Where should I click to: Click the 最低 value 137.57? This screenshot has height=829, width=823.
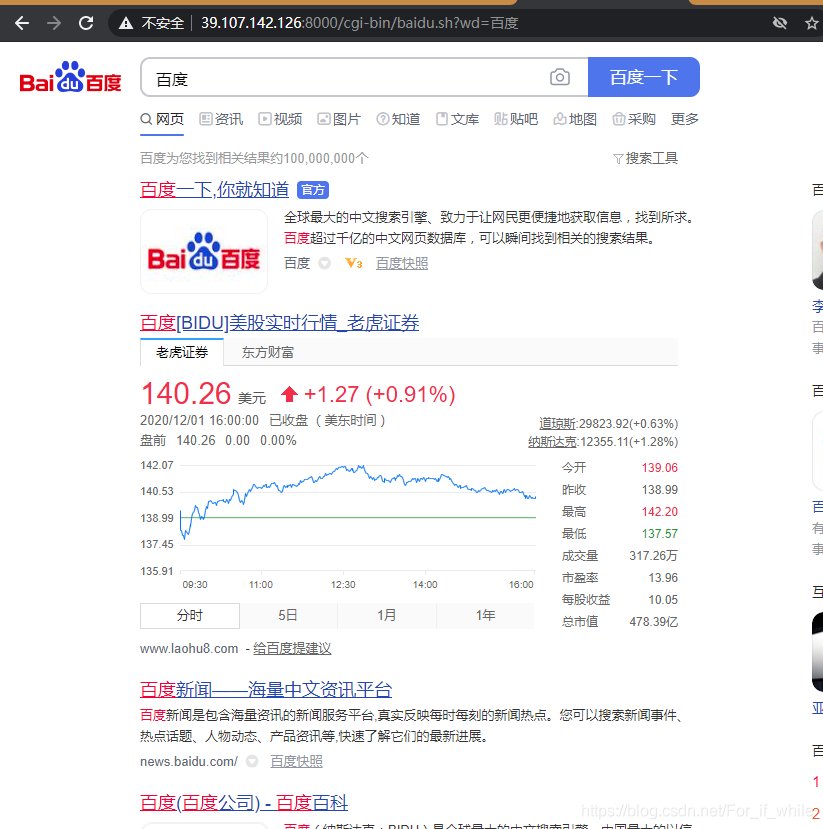click(660, 533)
